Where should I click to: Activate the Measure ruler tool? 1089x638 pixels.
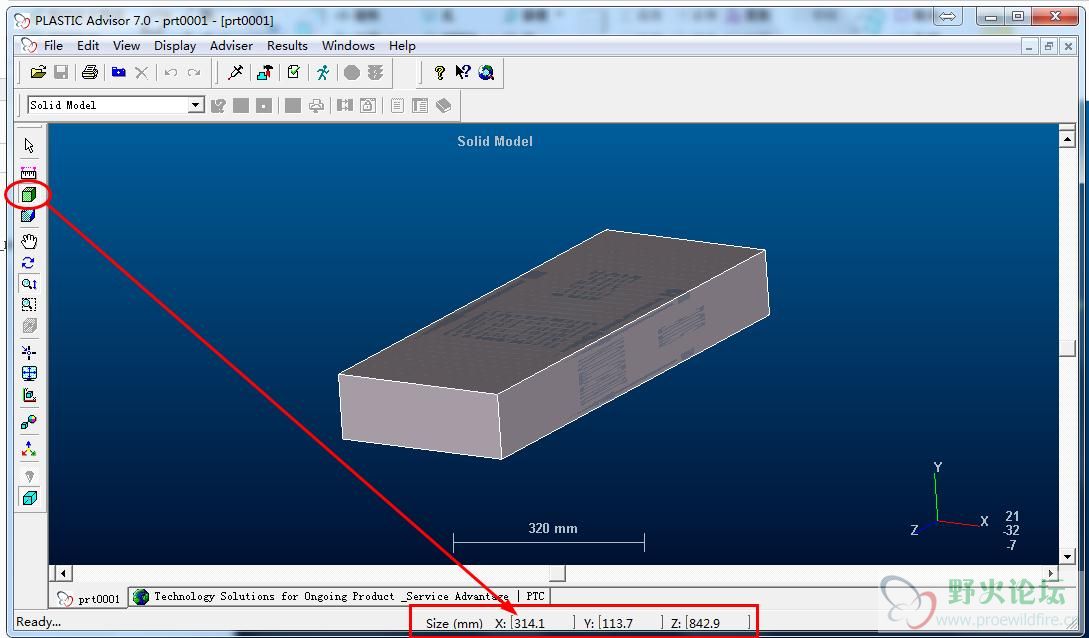point(28,172)
